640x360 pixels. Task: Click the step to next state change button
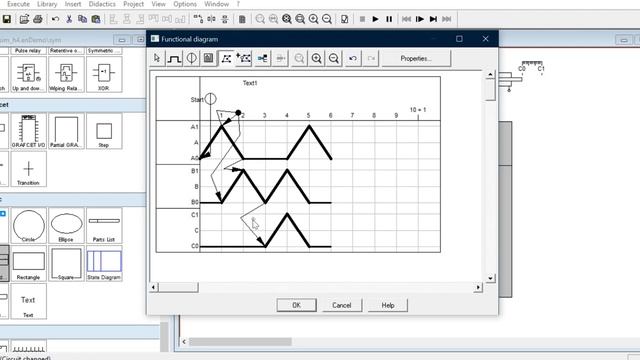point(433,19)
